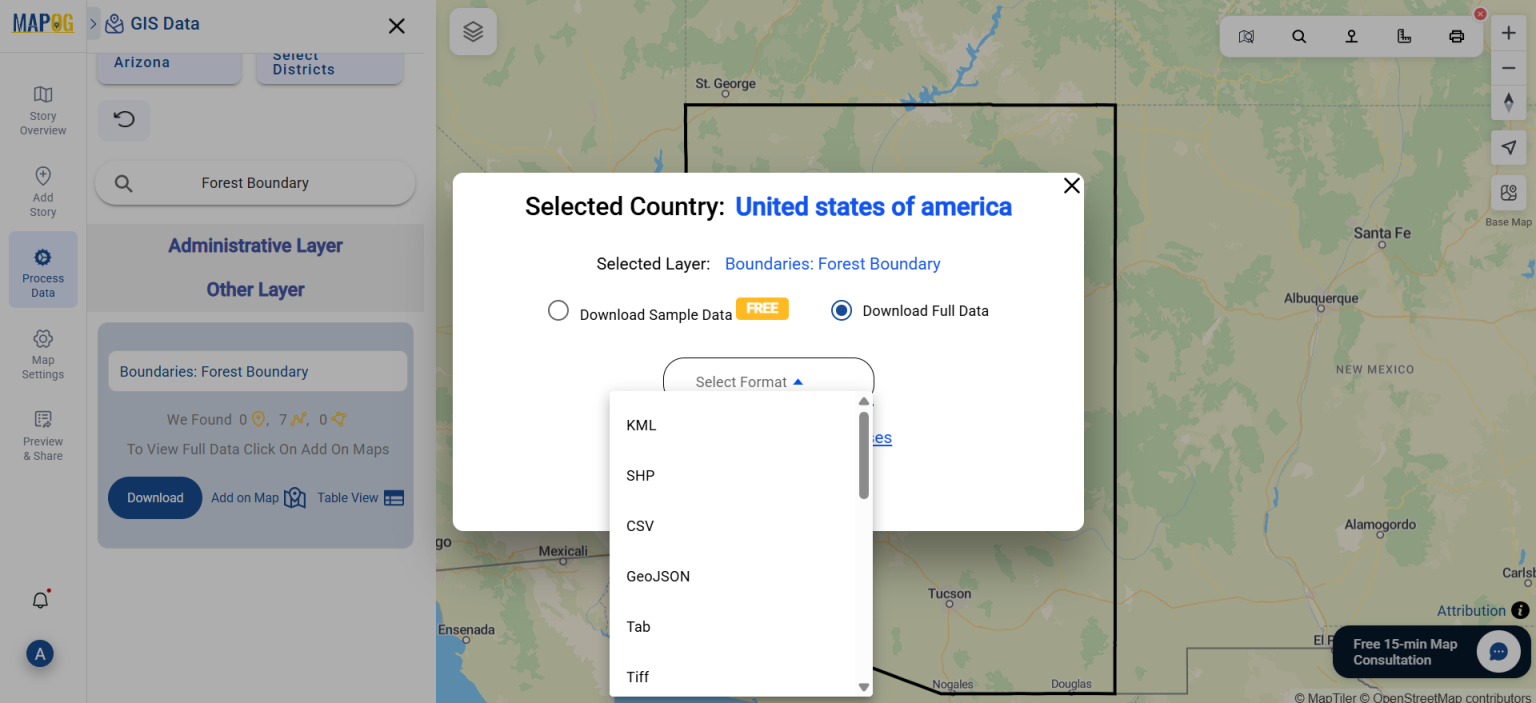Open the measuring ruler tool

tap(1404, 36)
